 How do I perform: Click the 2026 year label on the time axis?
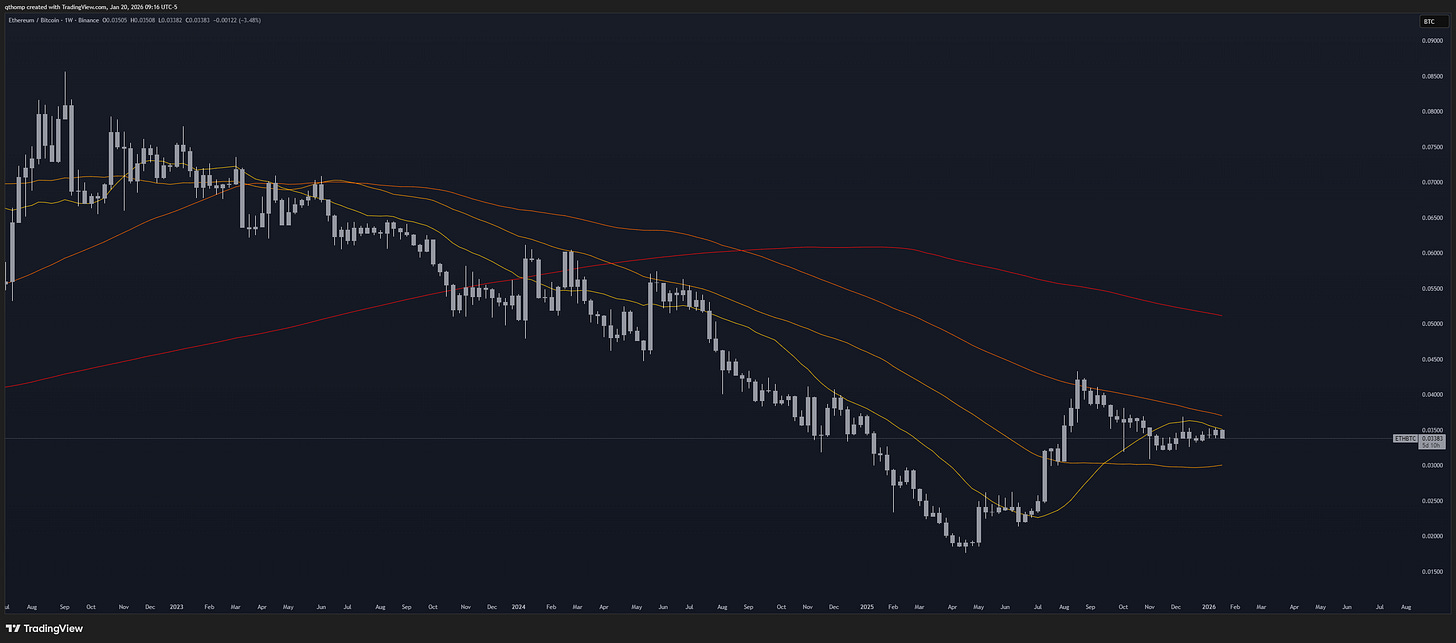(x=1209, y=606)
